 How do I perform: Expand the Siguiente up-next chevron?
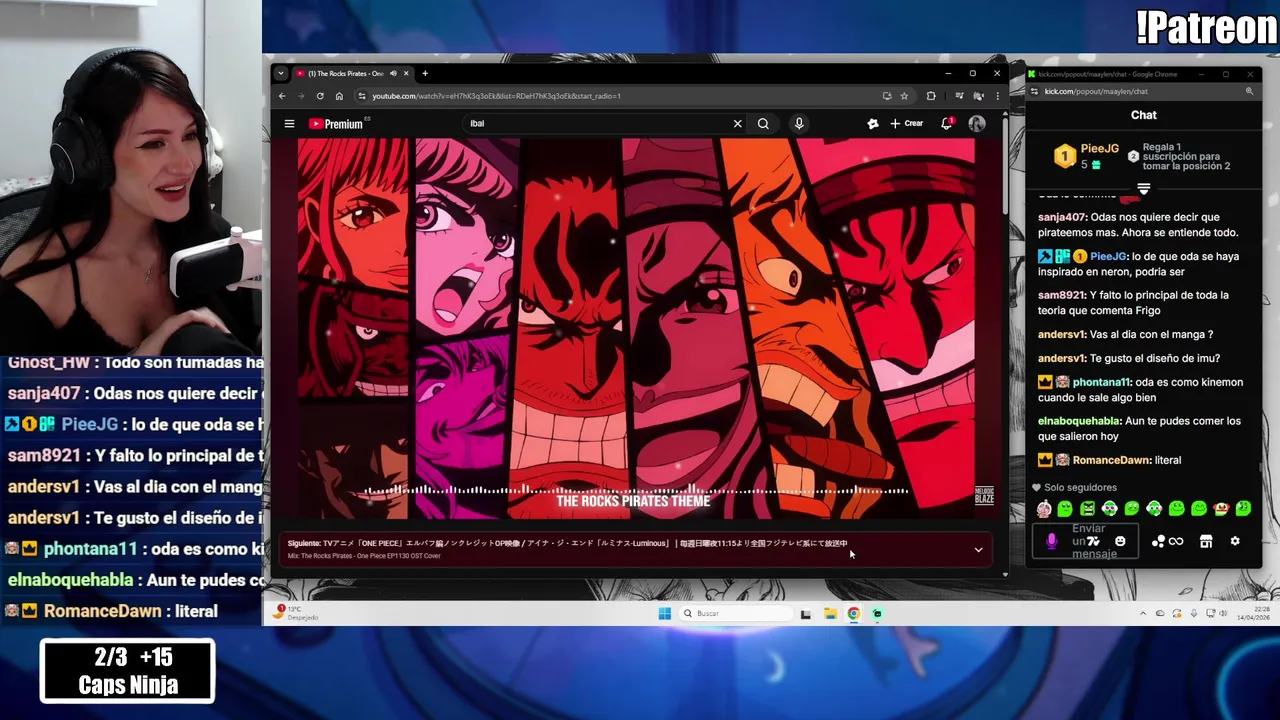tap(978, 550)
